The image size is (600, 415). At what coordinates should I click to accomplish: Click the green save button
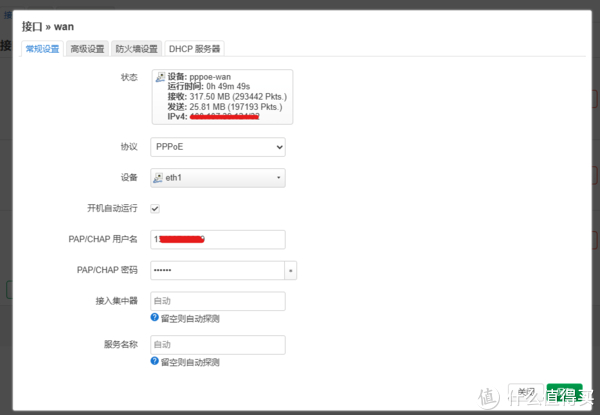click(564, 393)
